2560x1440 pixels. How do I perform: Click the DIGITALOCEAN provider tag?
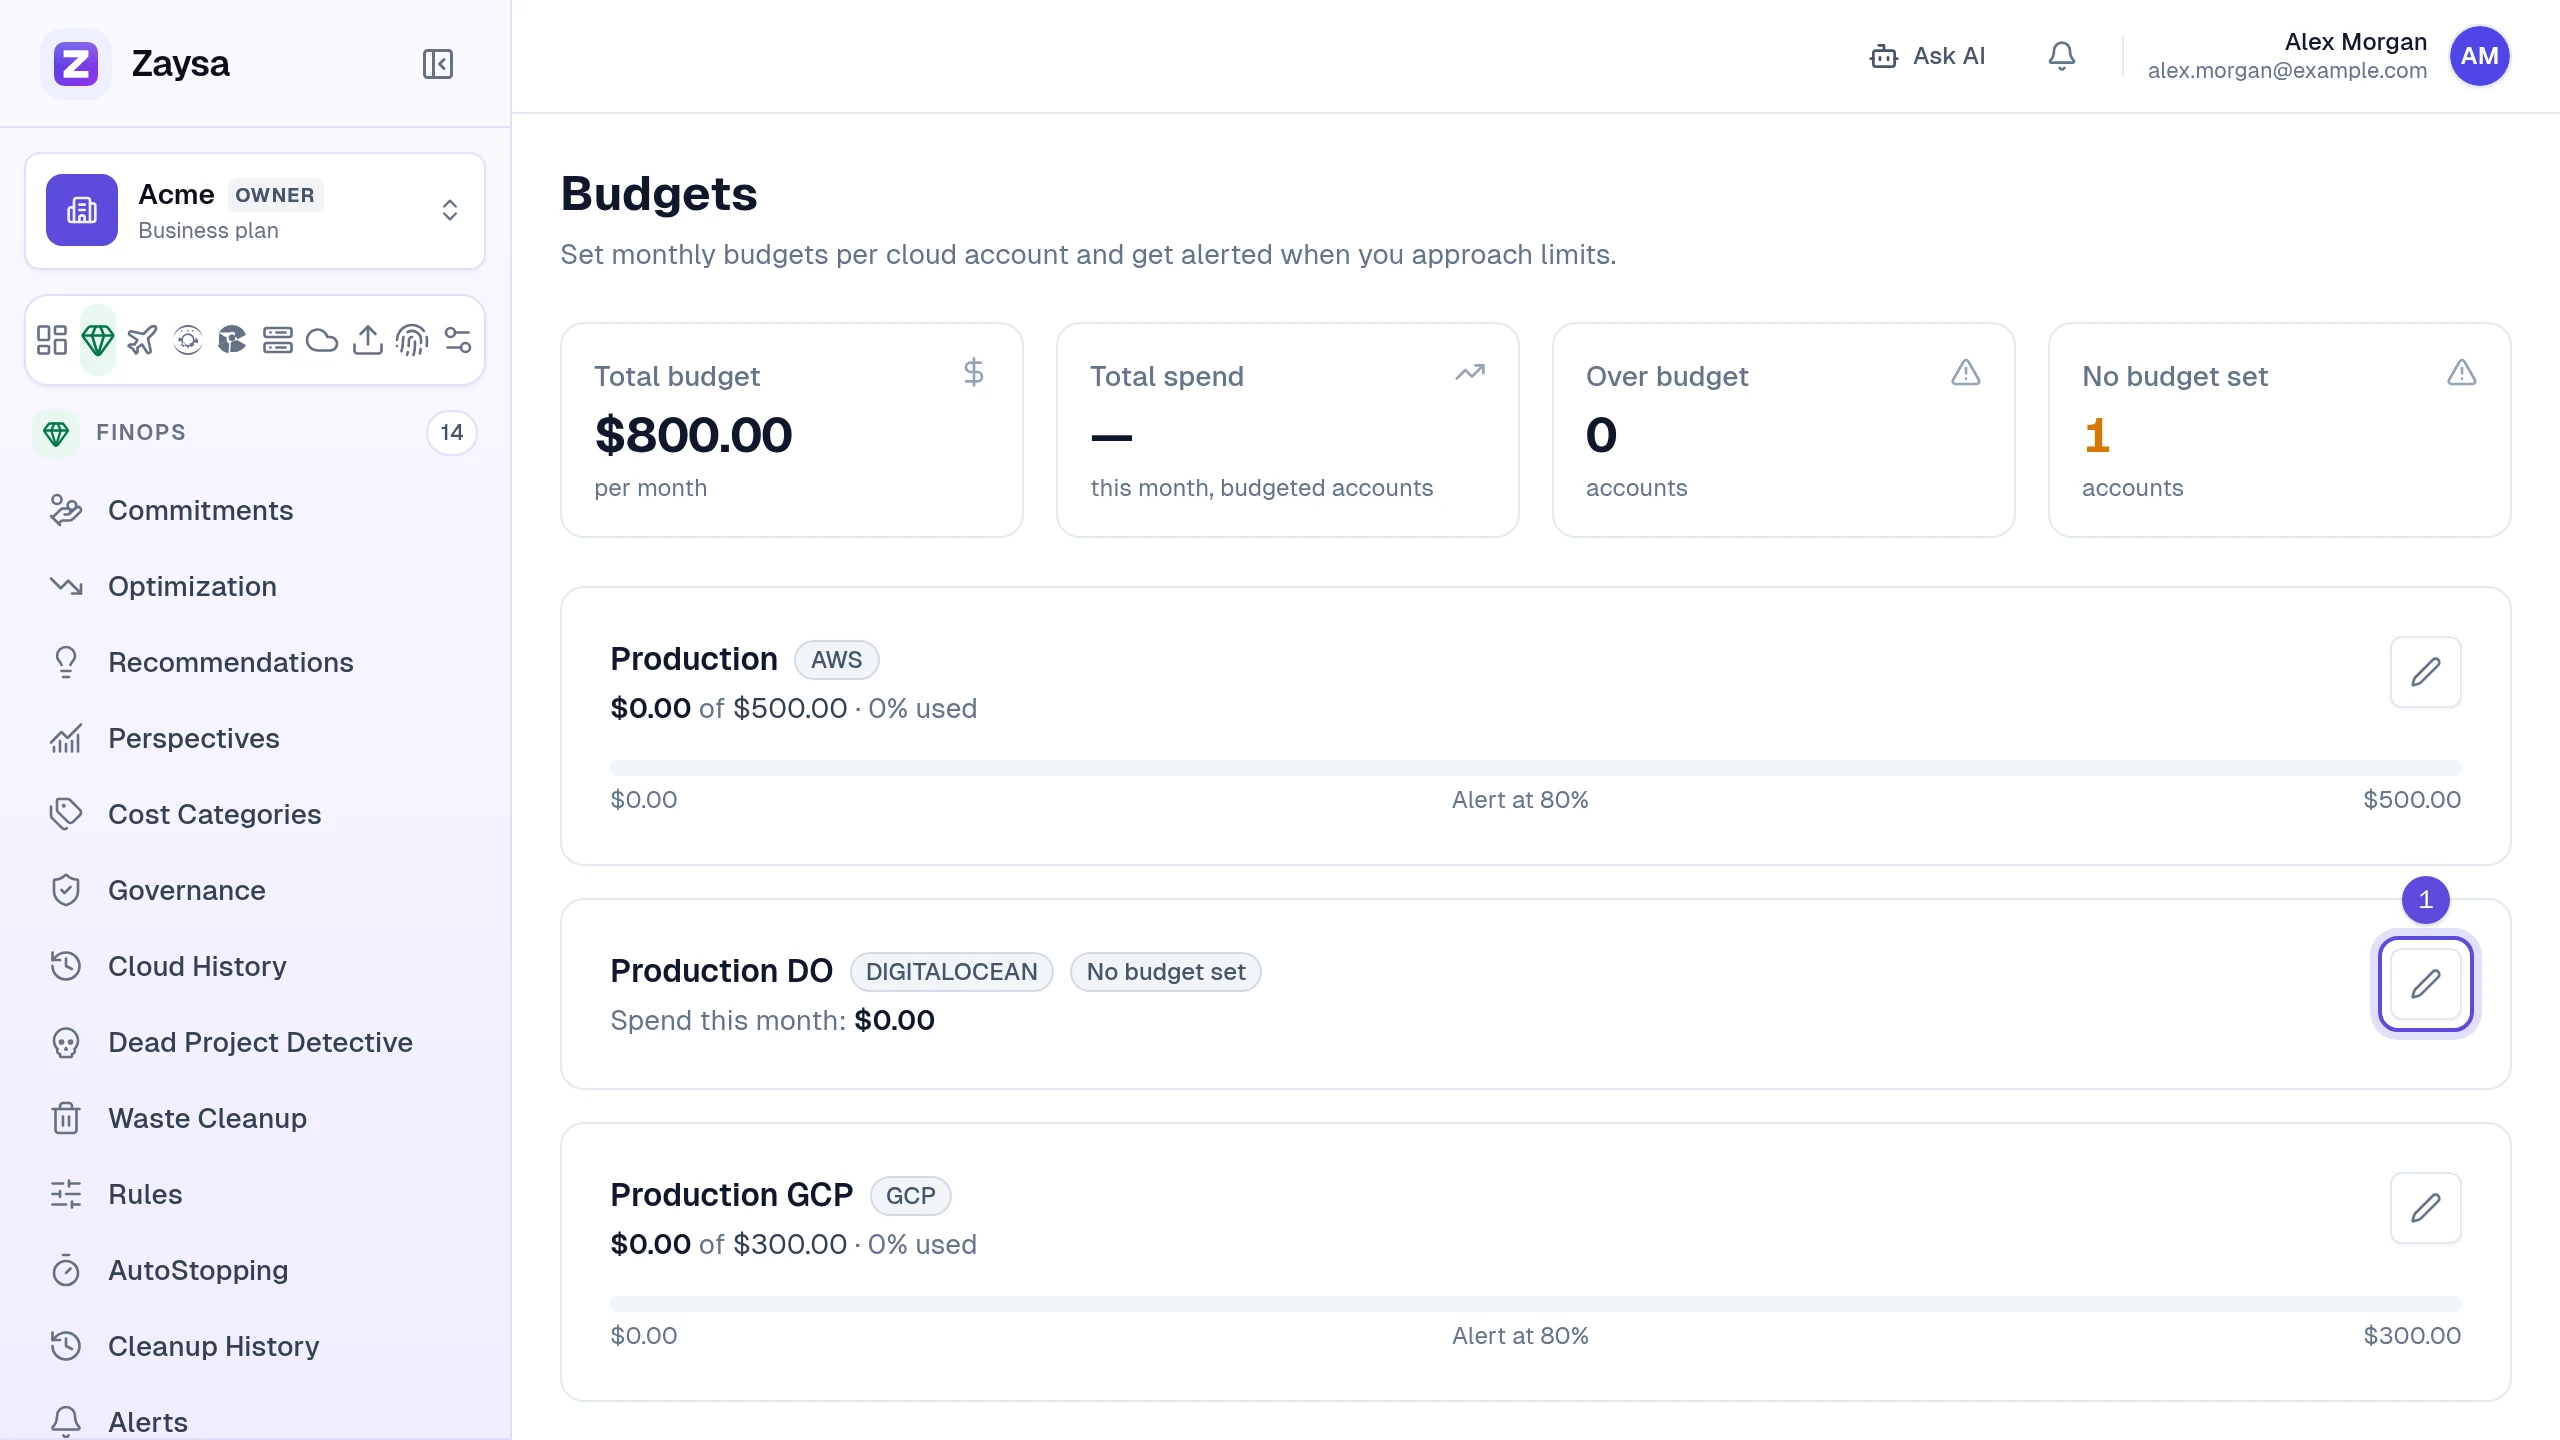tap(951, 972)
